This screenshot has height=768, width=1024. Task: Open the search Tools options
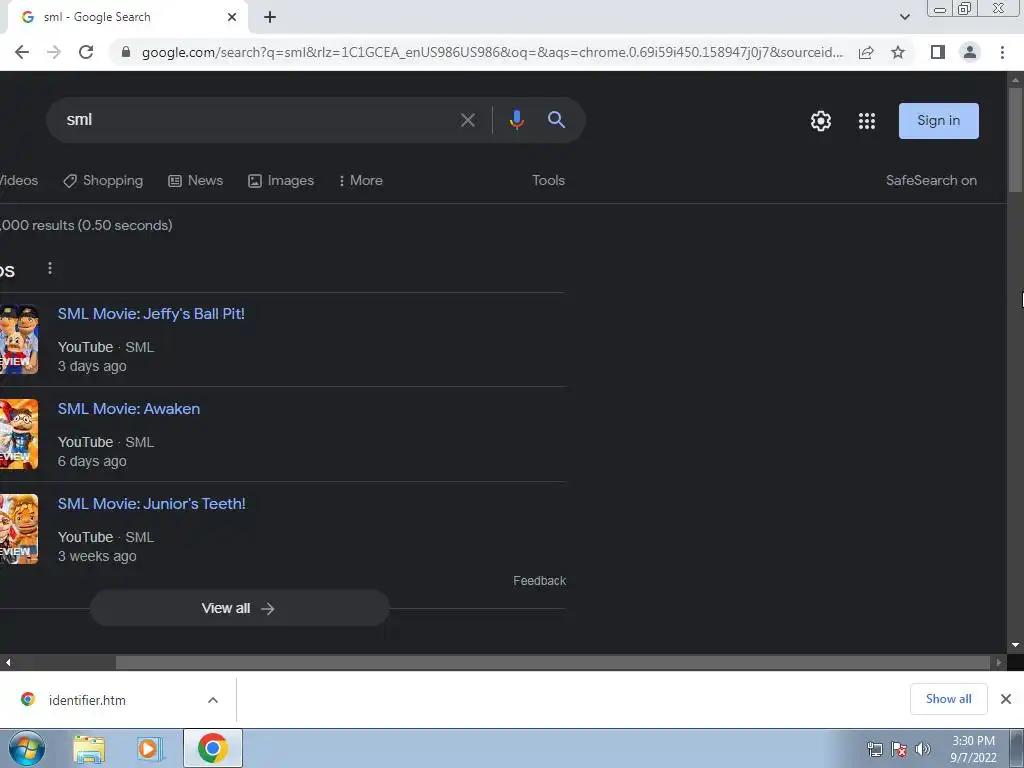(x=548, y=180)
